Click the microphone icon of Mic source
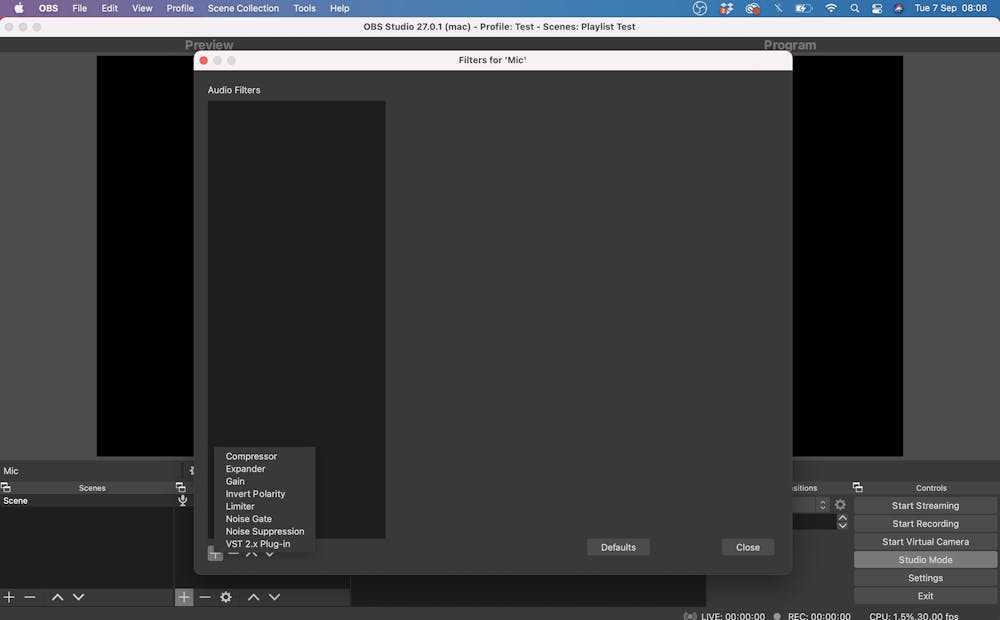The width and height of the screenshot is (1000, 620). pos(182,501)
